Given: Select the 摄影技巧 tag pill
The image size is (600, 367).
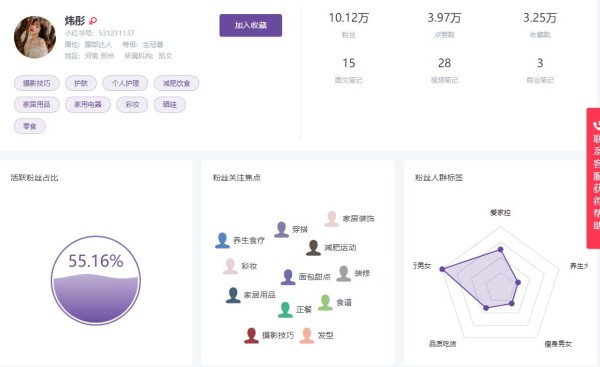Looking at the screenshot, I should (37, 83).
